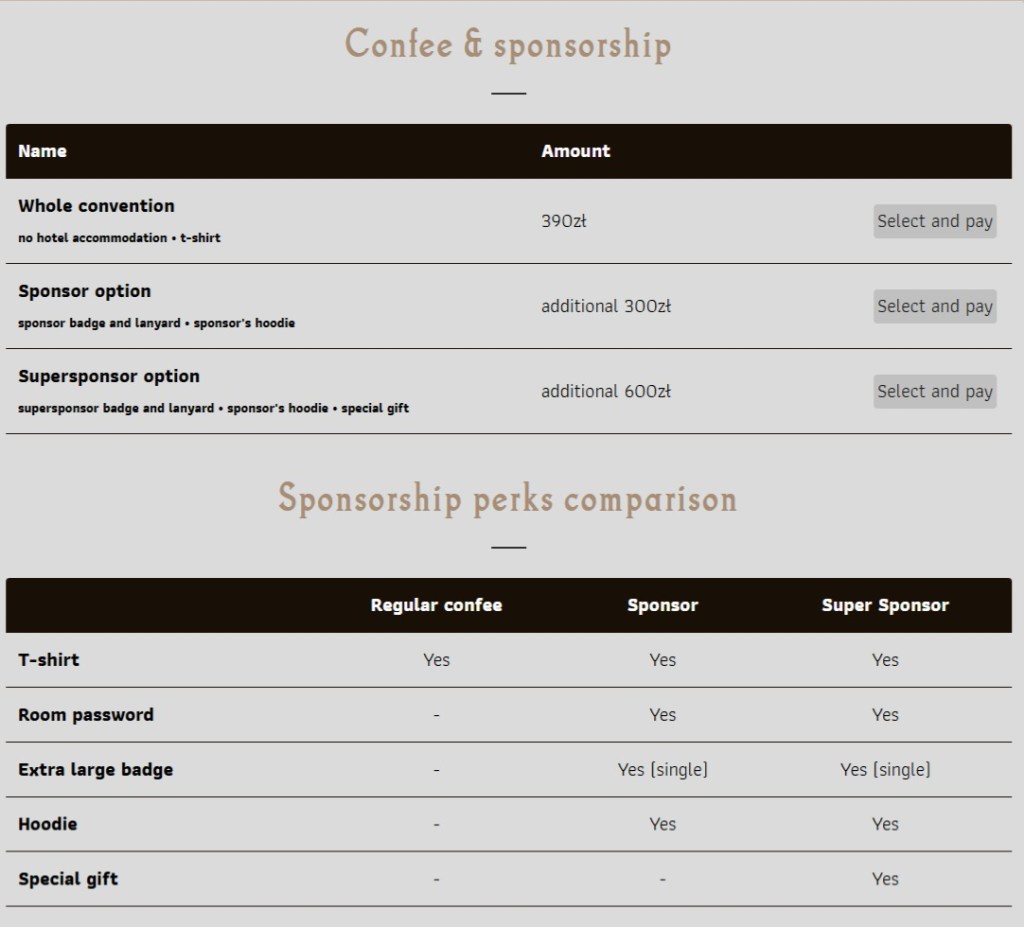Click the Name column header

click(x=42, y=151)
